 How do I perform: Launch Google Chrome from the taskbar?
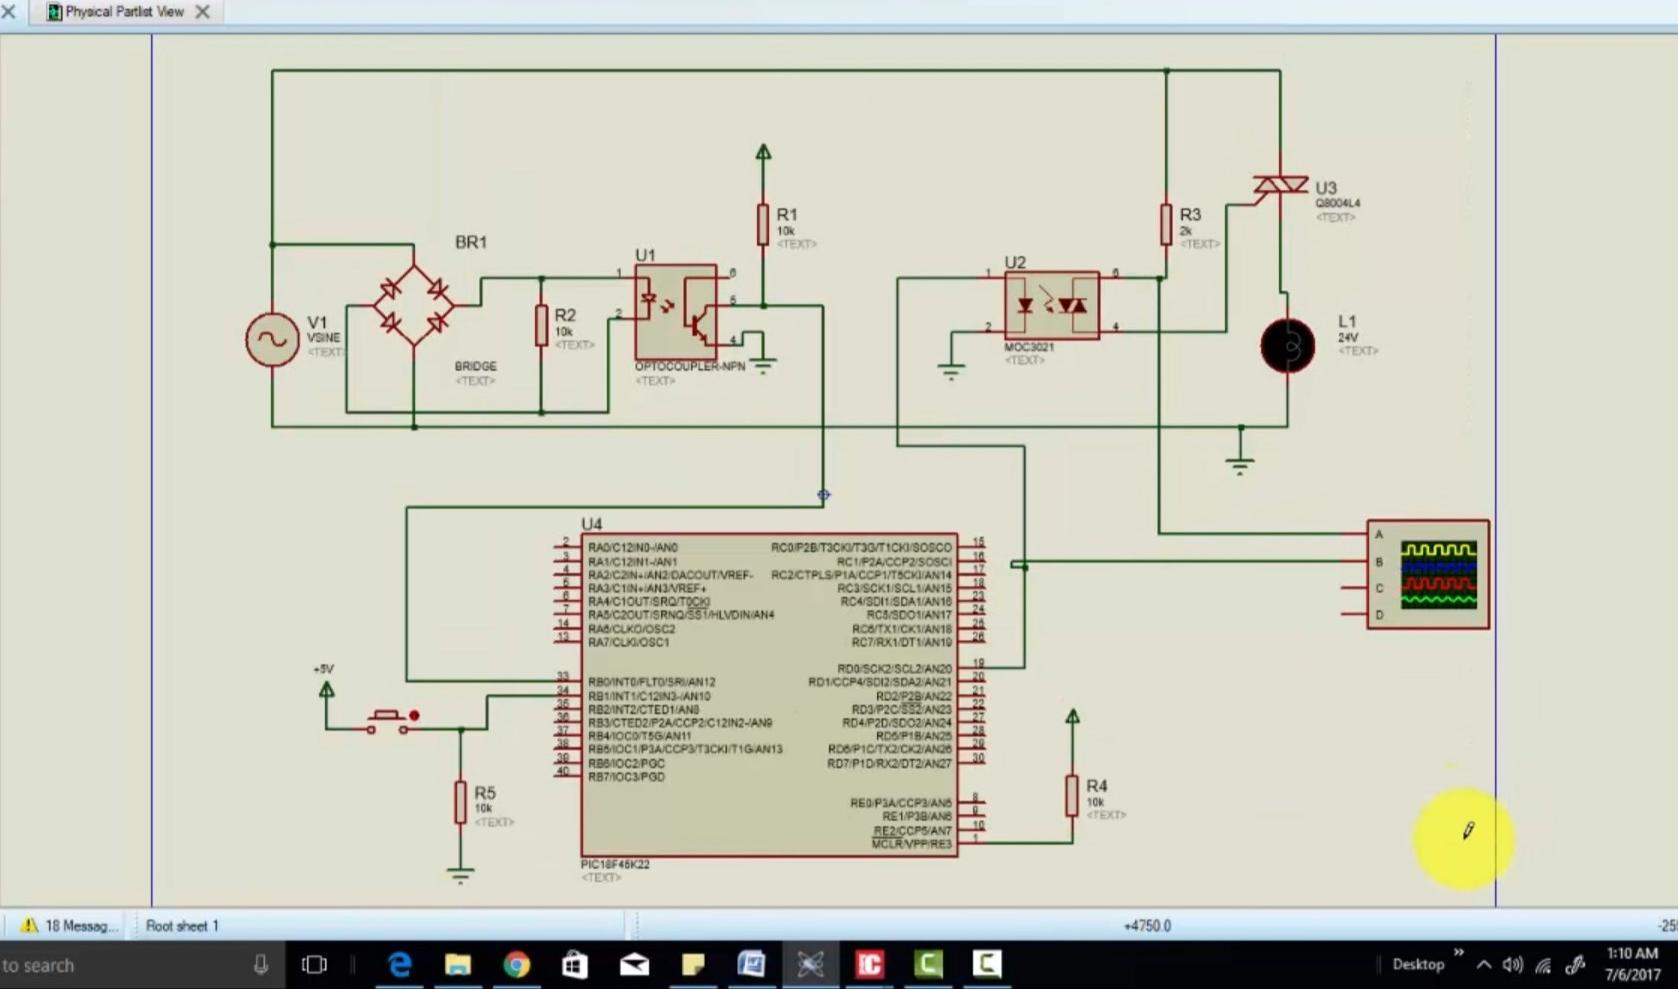[x=517, y=965]
